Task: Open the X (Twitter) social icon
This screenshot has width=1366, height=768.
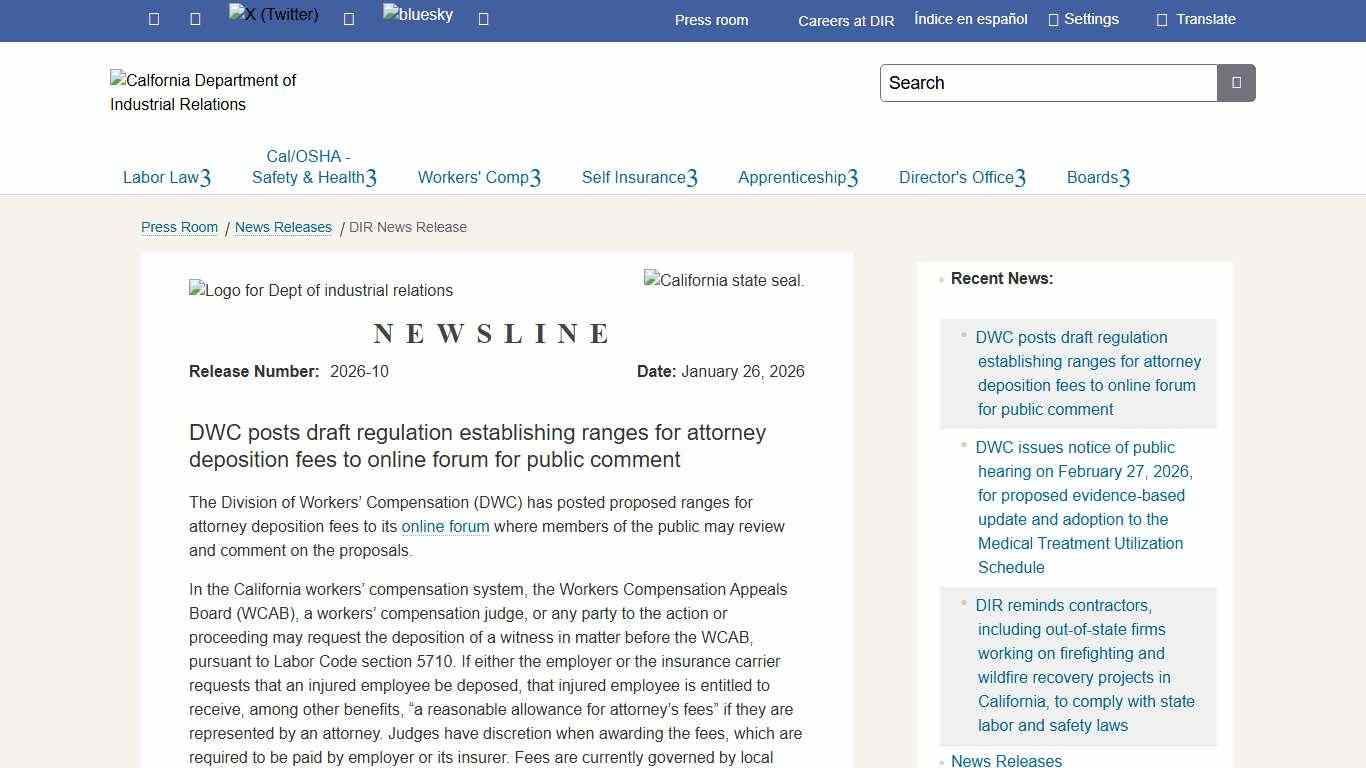Action: (x=271, y=15)
